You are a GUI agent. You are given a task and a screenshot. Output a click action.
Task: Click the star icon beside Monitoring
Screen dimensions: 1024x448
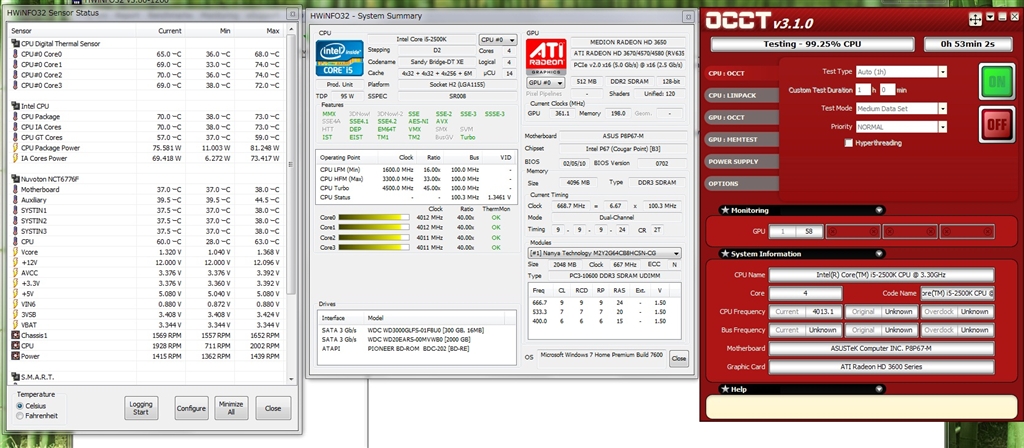click(726, 210)
